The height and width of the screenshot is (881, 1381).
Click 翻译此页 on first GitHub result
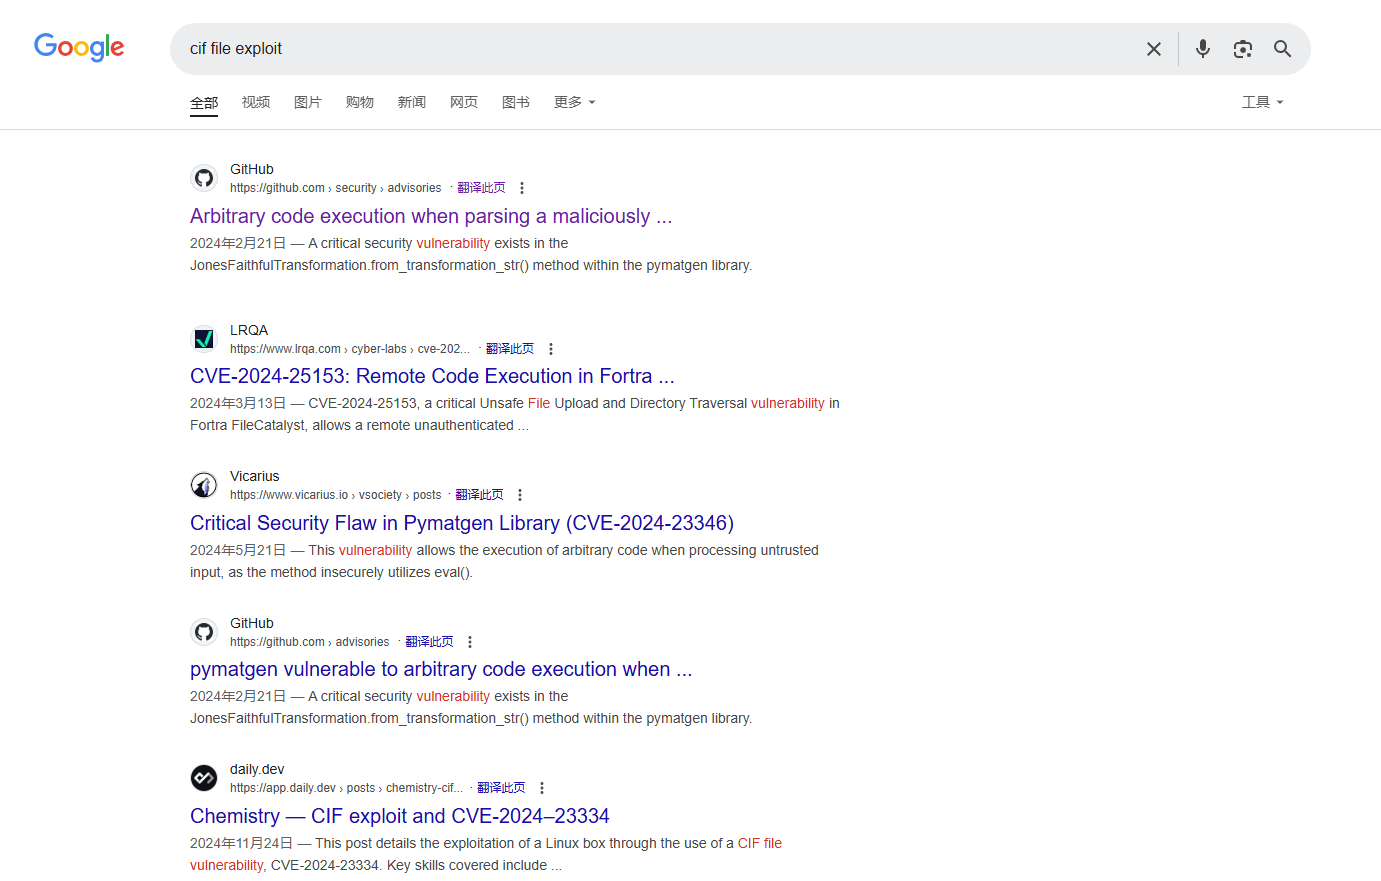point(481,188)
